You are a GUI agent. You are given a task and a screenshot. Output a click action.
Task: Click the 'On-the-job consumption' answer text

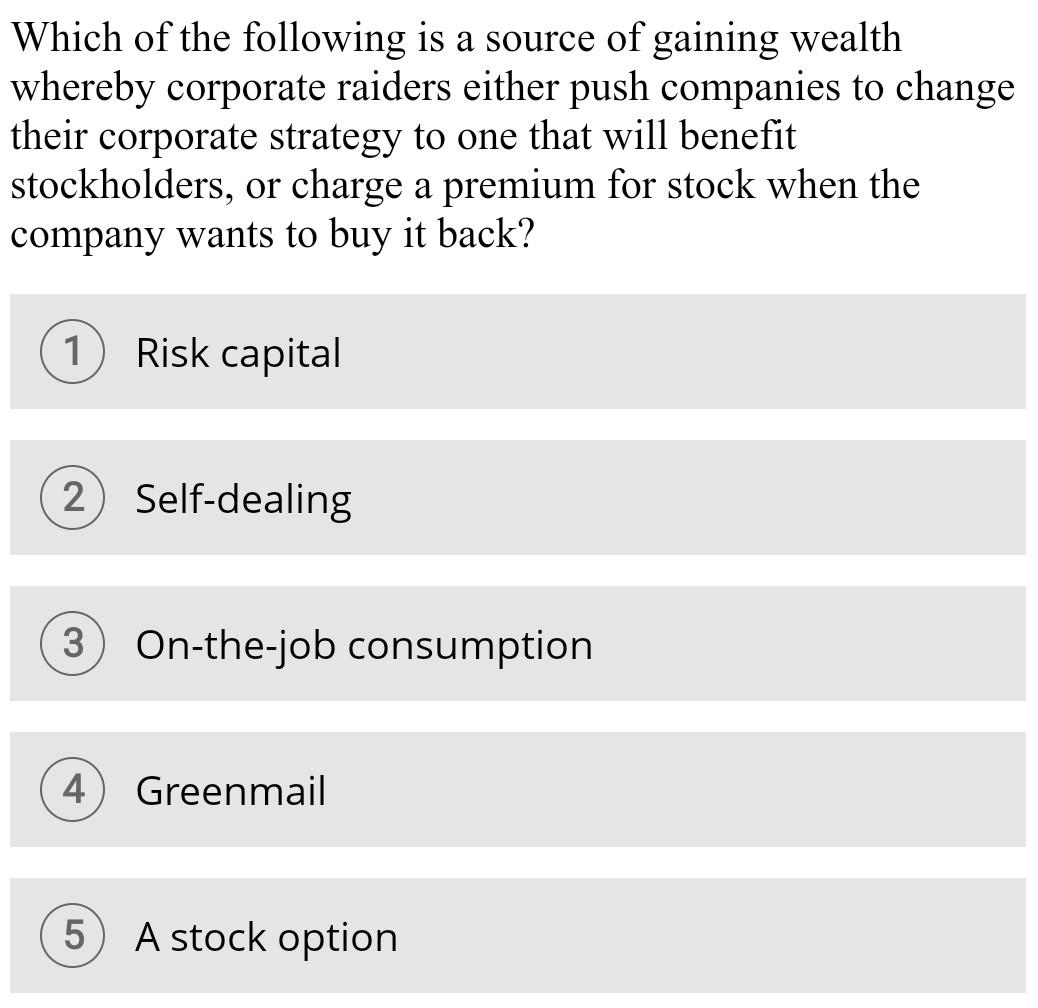click(x=364, y=644)
